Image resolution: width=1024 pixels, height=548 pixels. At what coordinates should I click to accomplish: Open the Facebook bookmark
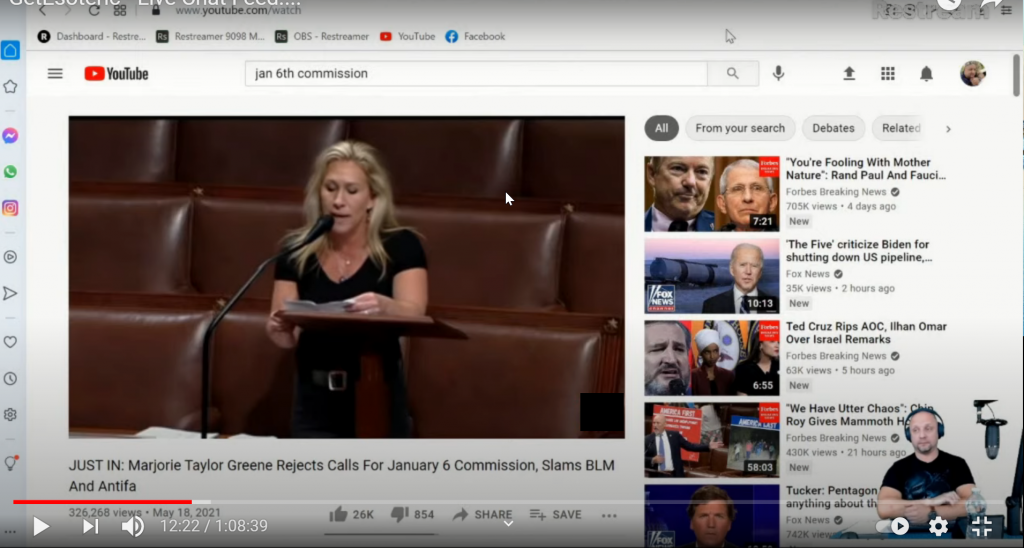coord(475,37)
